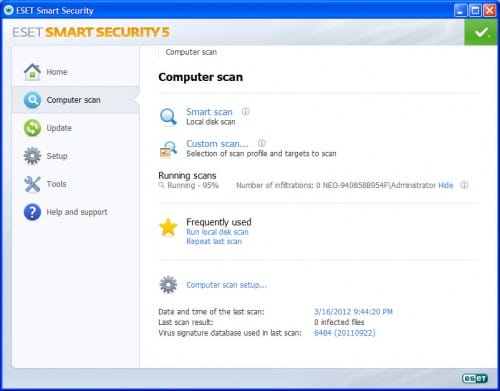Click the Tools wrench icon

[x=32, y=184]
